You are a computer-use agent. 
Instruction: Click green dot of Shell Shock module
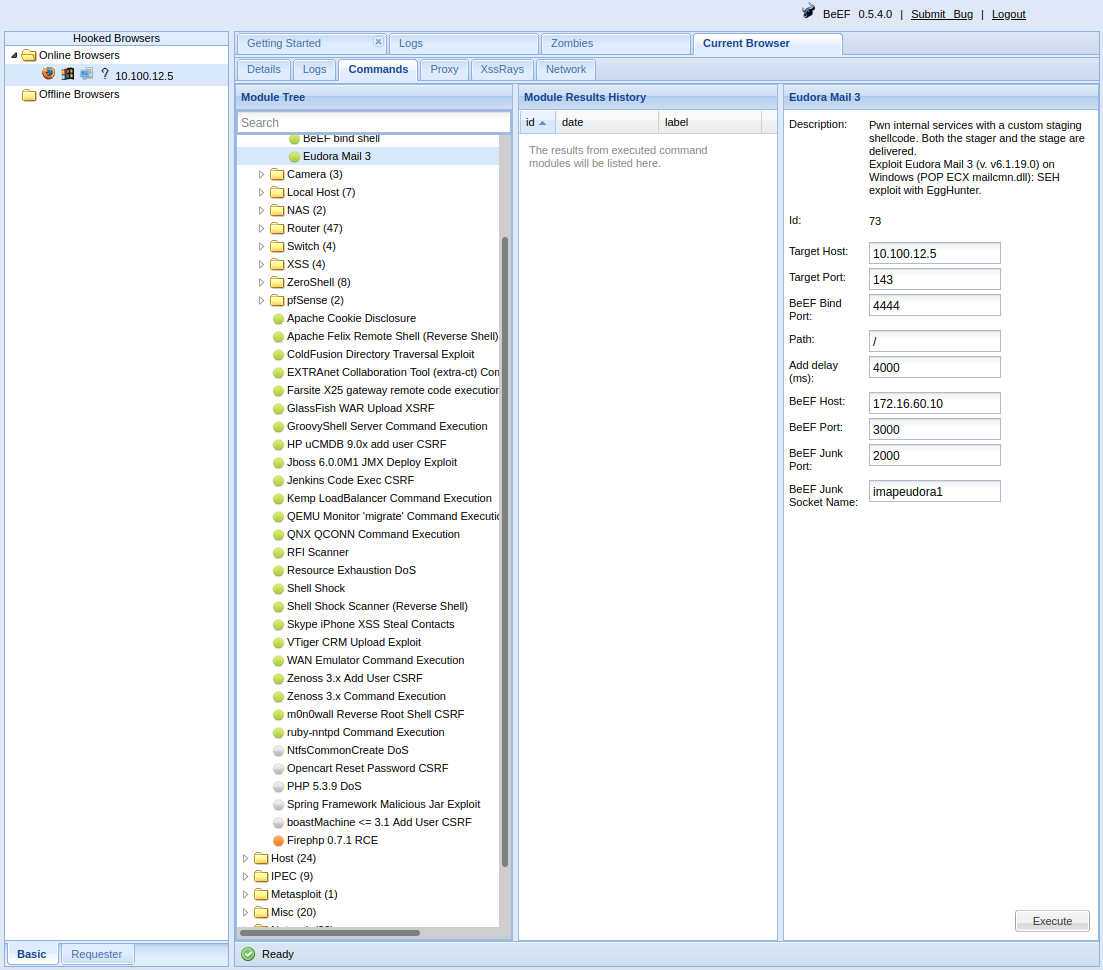tap(279, 589)
